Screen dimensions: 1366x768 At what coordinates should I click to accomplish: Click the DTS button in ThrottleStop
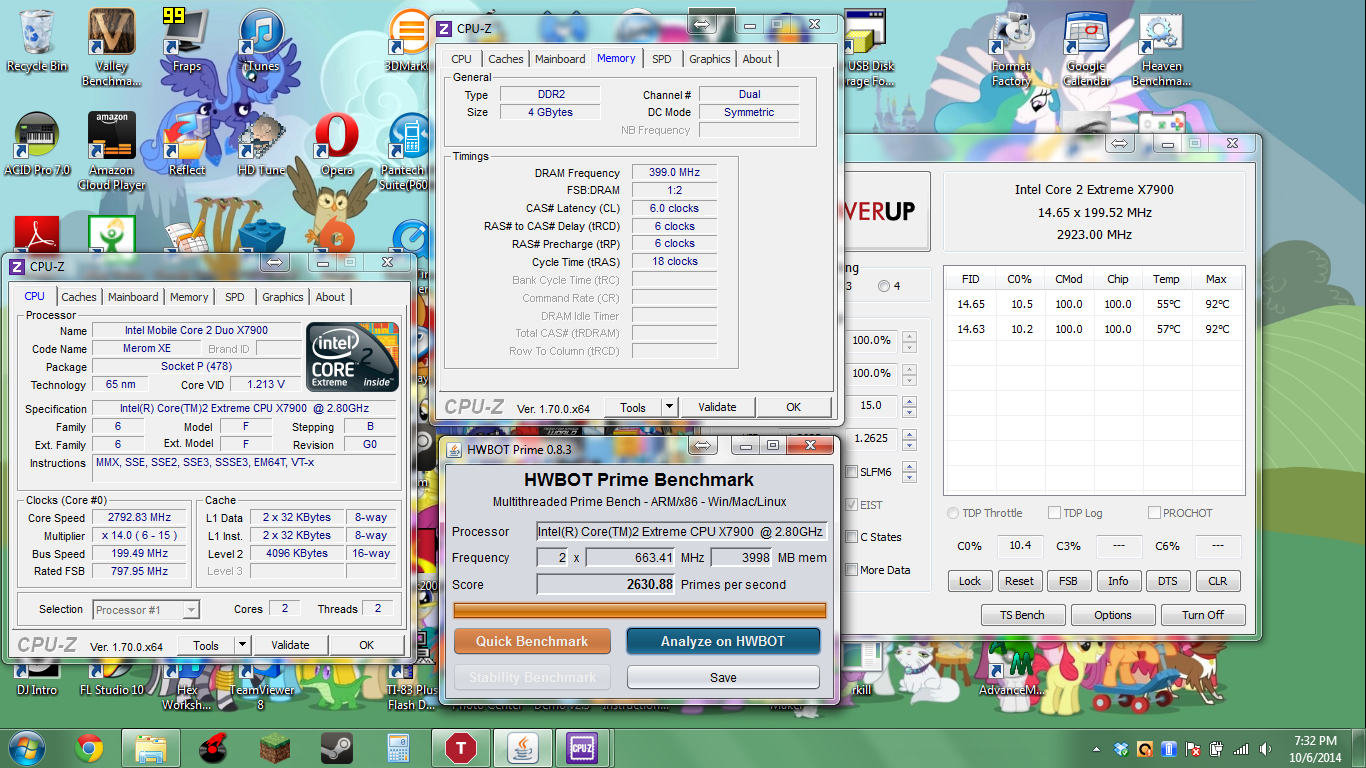tap(1168, 581)
